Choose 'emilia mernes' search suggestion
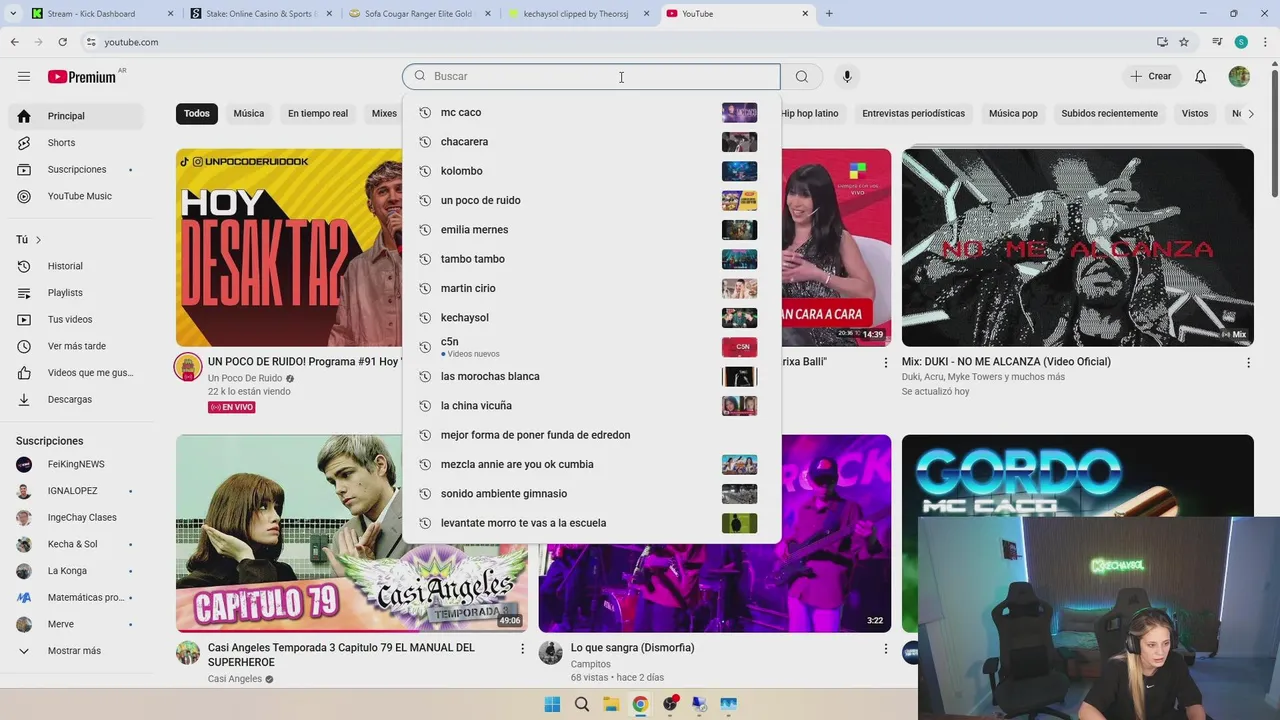 590,230
